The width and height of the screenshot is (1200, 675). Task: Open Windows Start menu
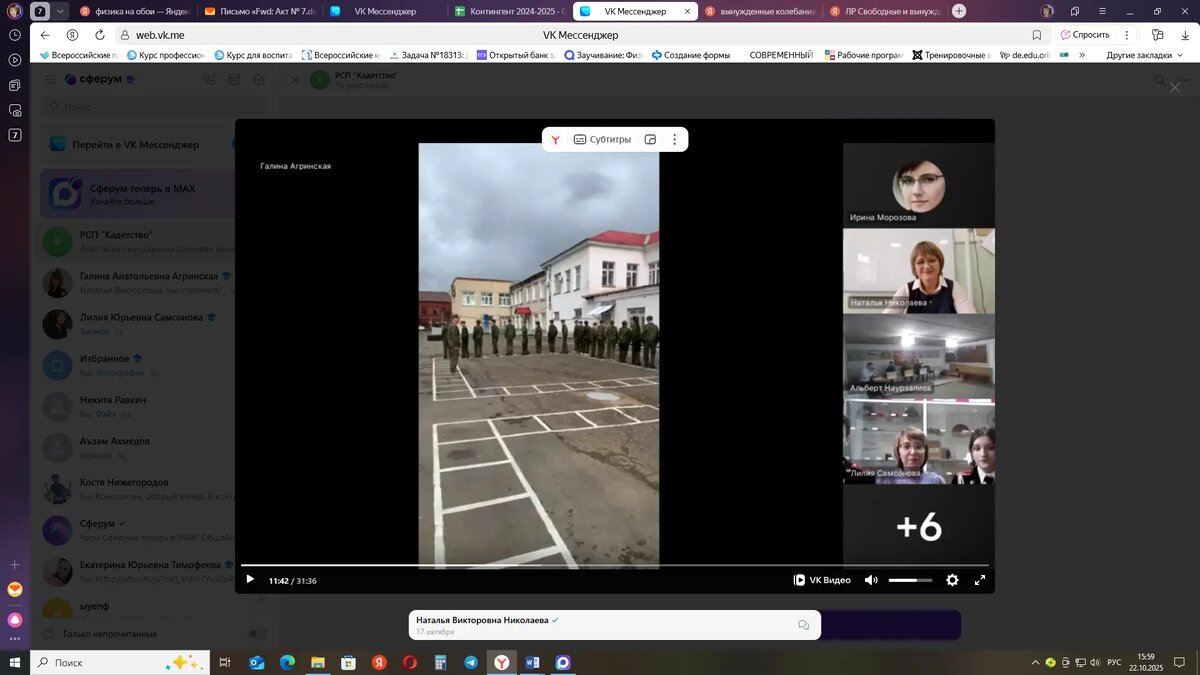[x=15, y=662]
